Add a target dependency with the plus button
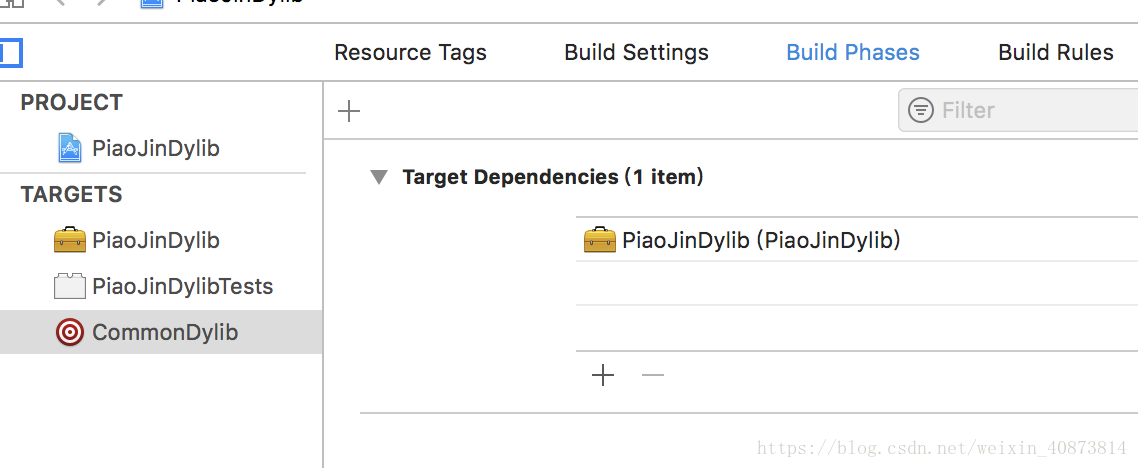 coord(603,375)
